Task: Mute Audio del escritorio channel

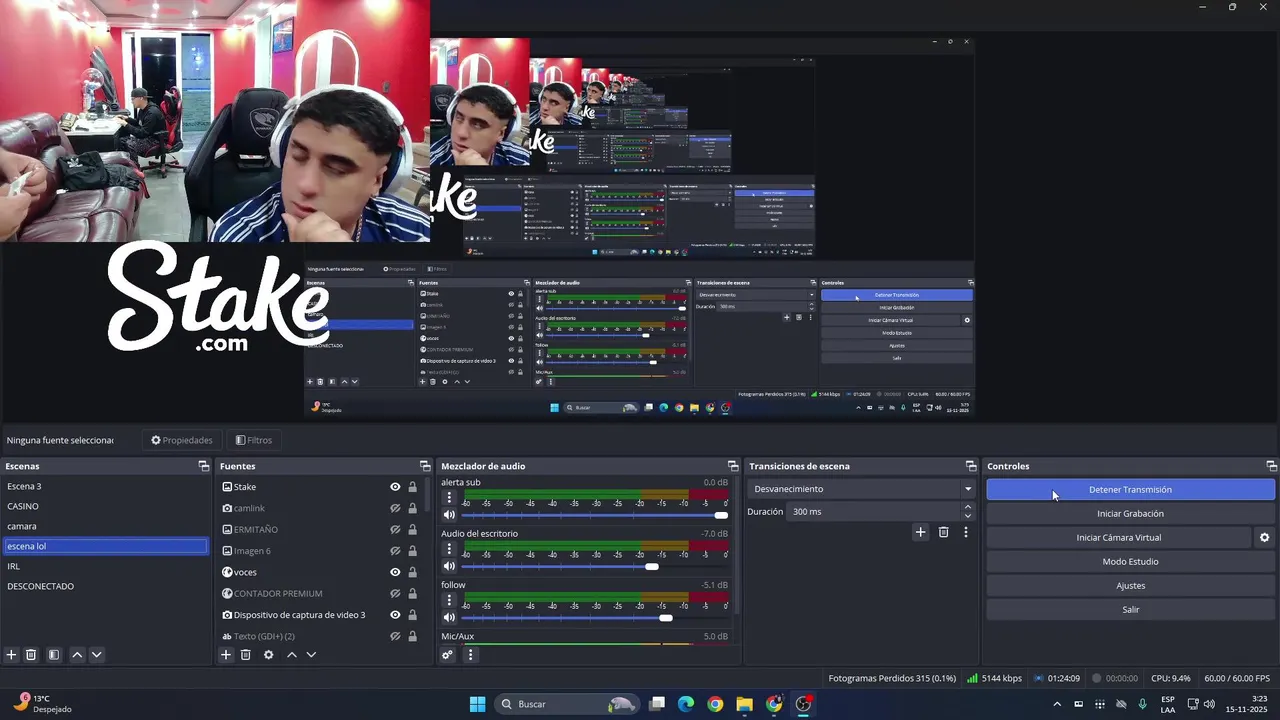Action: [449, 567]
